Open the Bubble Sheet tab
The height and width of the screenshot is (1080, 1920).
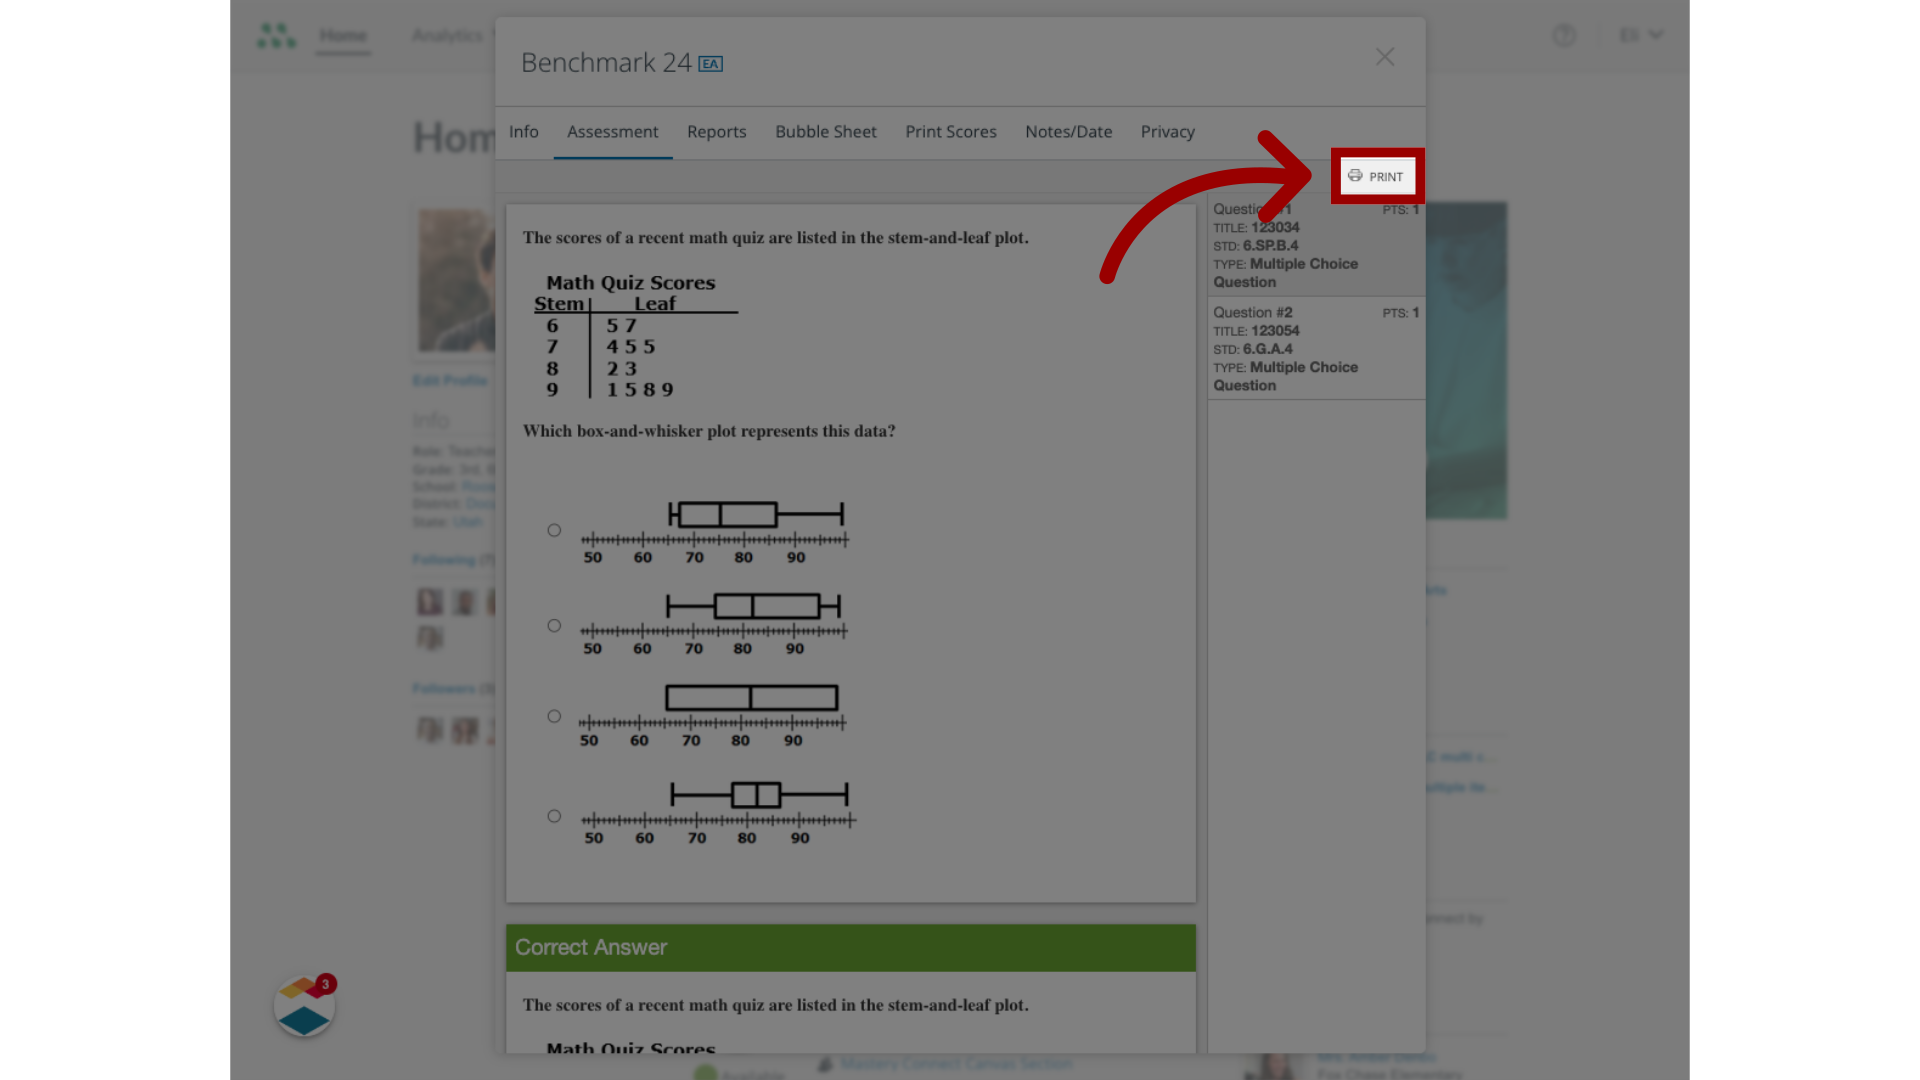[825, 132]
